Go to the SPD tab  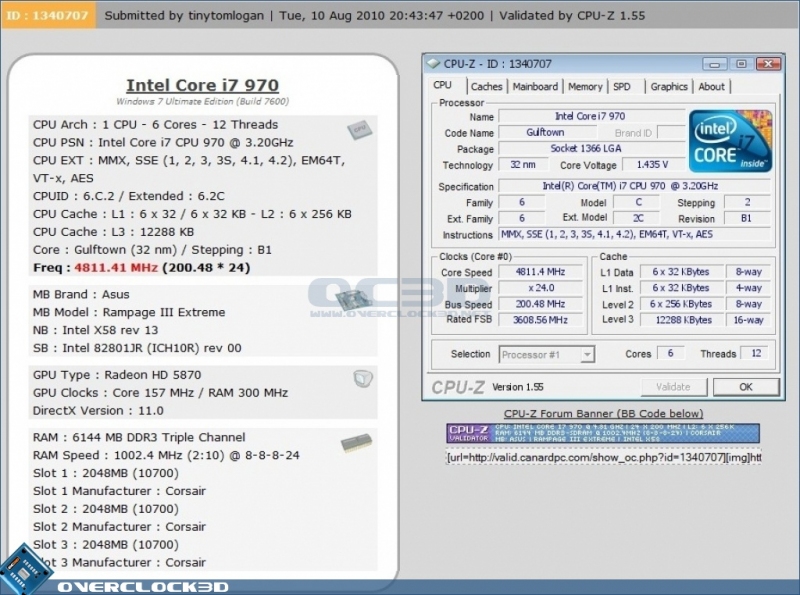pyautogui.click(x=622, y=86)
